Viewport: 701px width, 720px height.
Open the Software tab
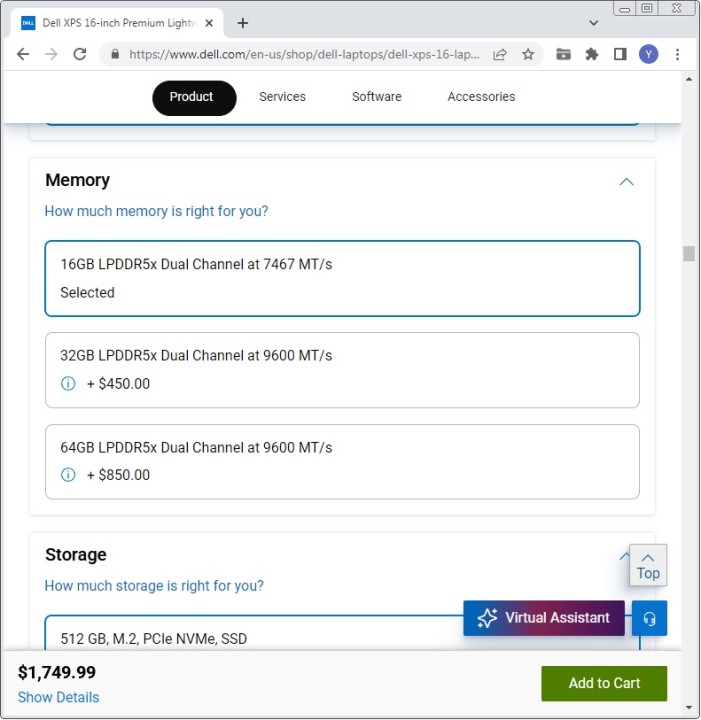click(x=376, y=97)
